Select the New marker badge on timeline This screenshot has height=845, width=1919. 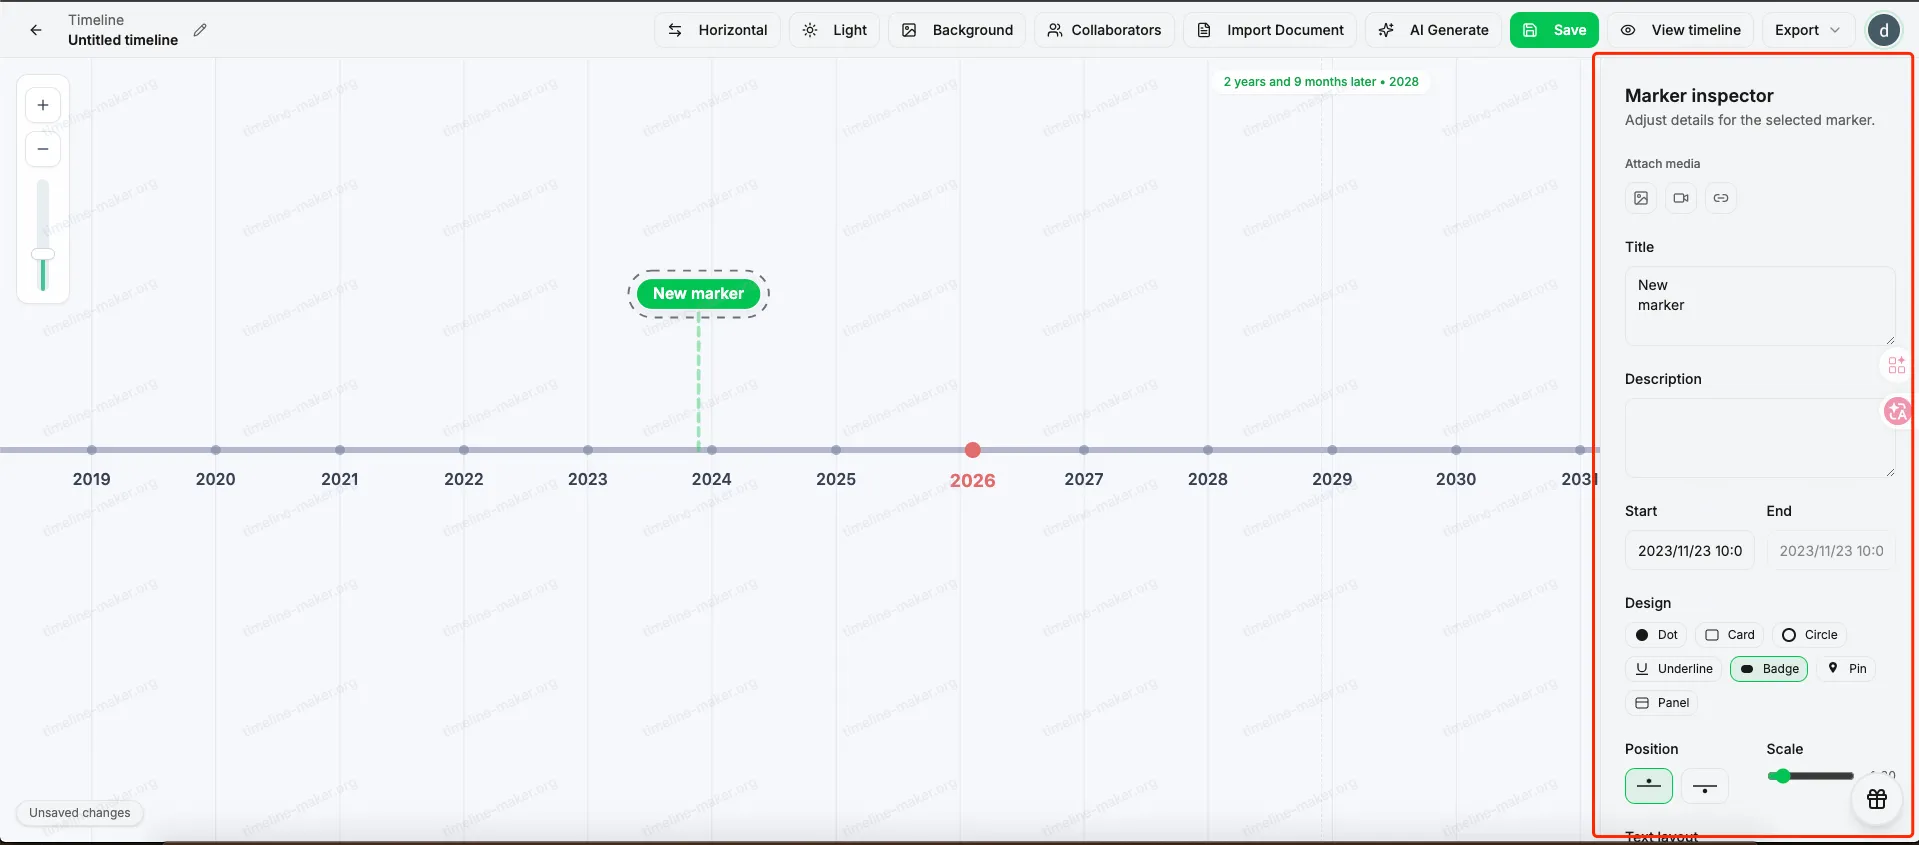tap(698, 294)
